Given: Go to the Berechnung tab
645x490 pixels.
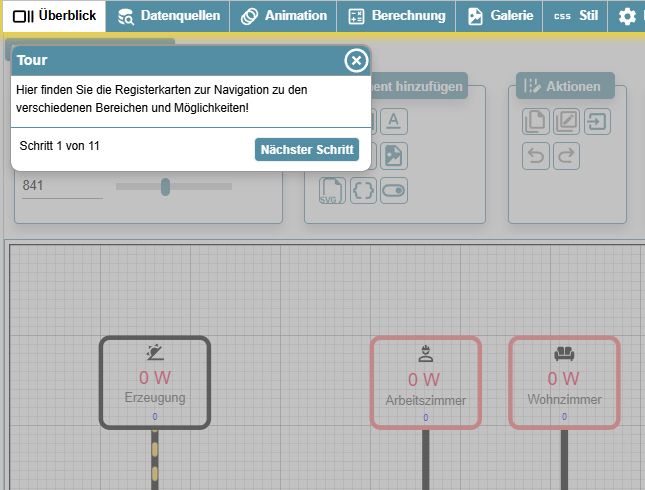Looking at the screenshot, I should [x=396, y=16].
